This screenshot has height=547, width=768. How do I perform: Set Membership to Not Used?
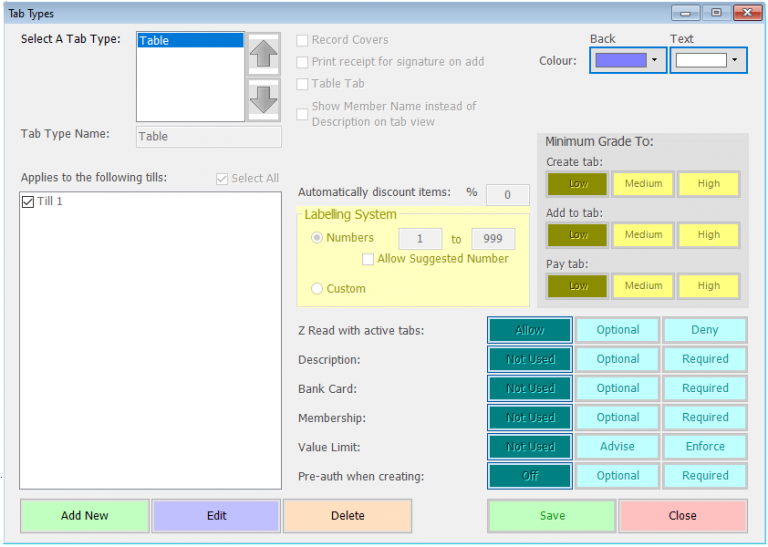(x=530, y=418)
